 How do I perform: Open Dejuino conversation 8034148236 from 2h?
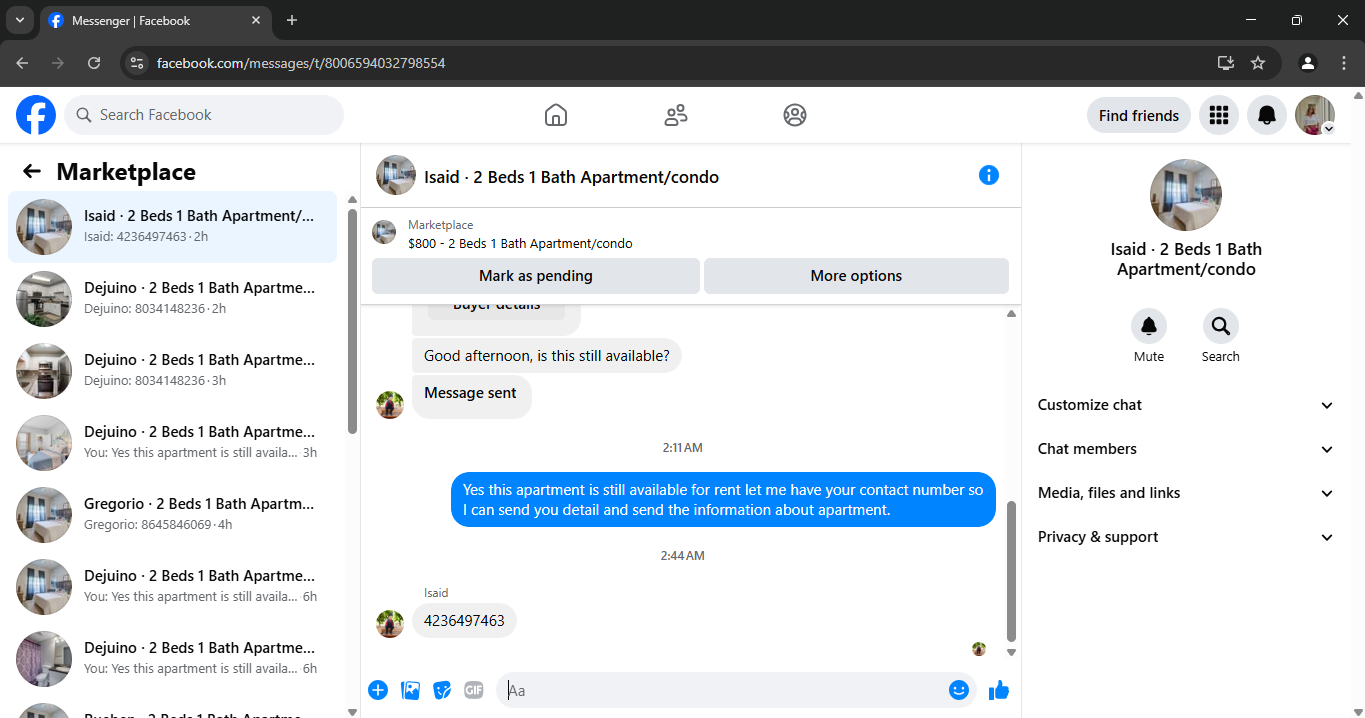click(172, 299)
